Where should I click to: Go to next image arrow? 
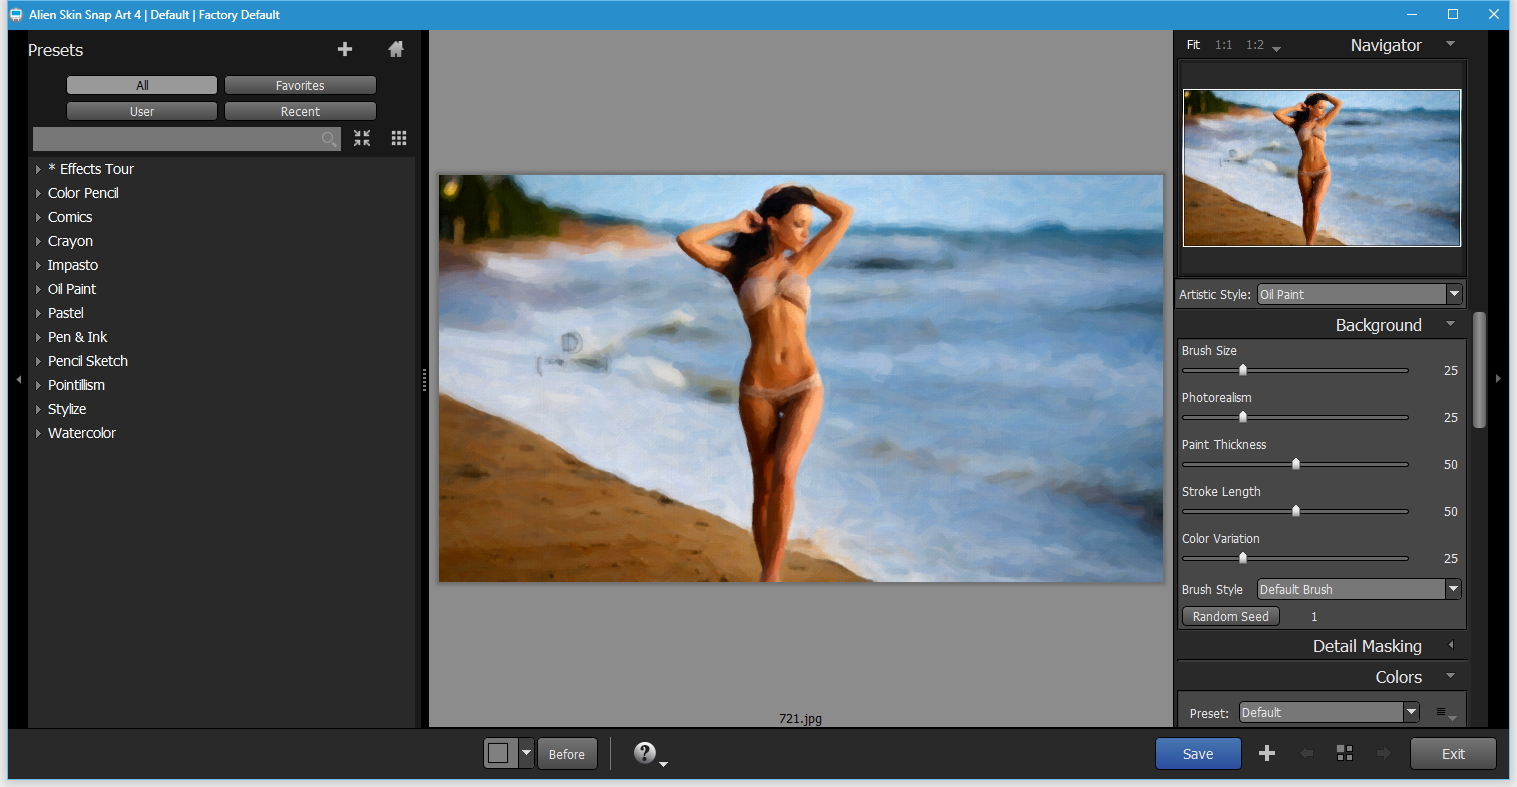(x=1383, y=753)
